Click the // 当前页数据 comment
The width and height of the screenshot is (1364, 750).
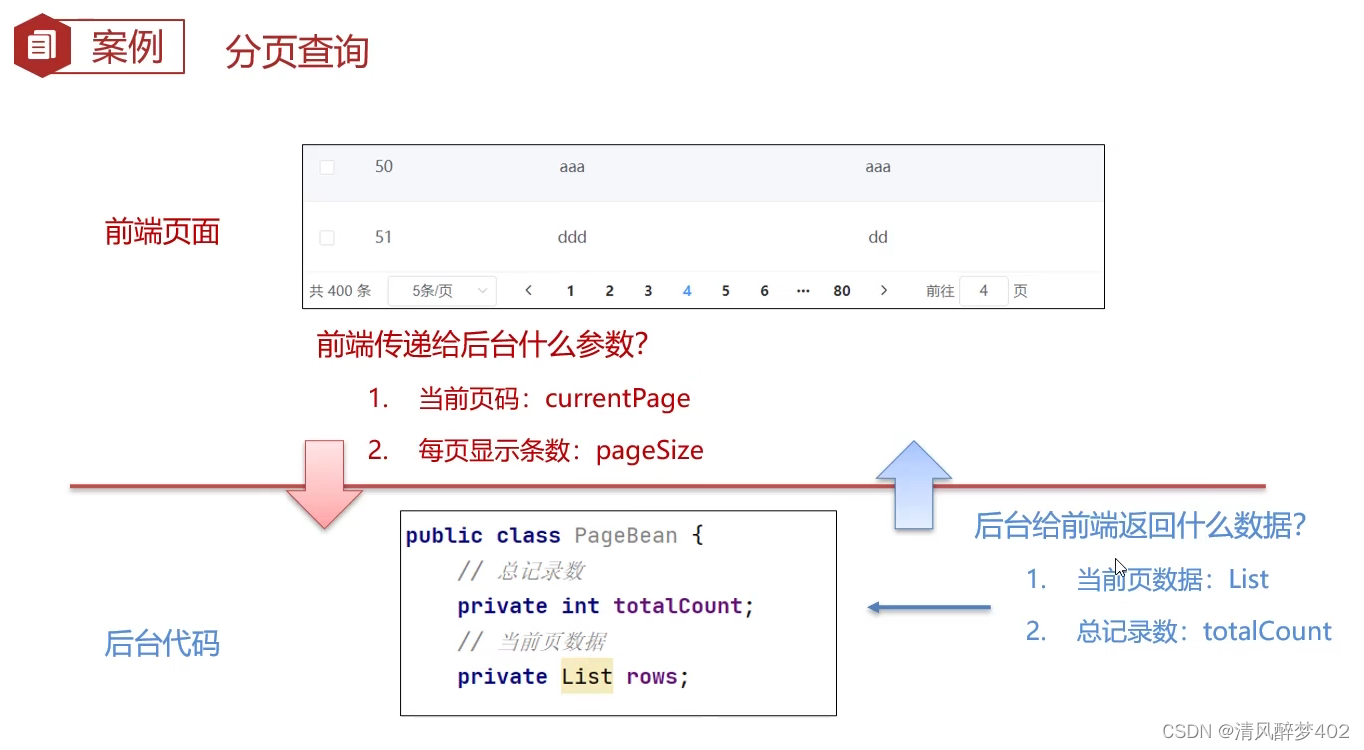[x=531, y=642]
